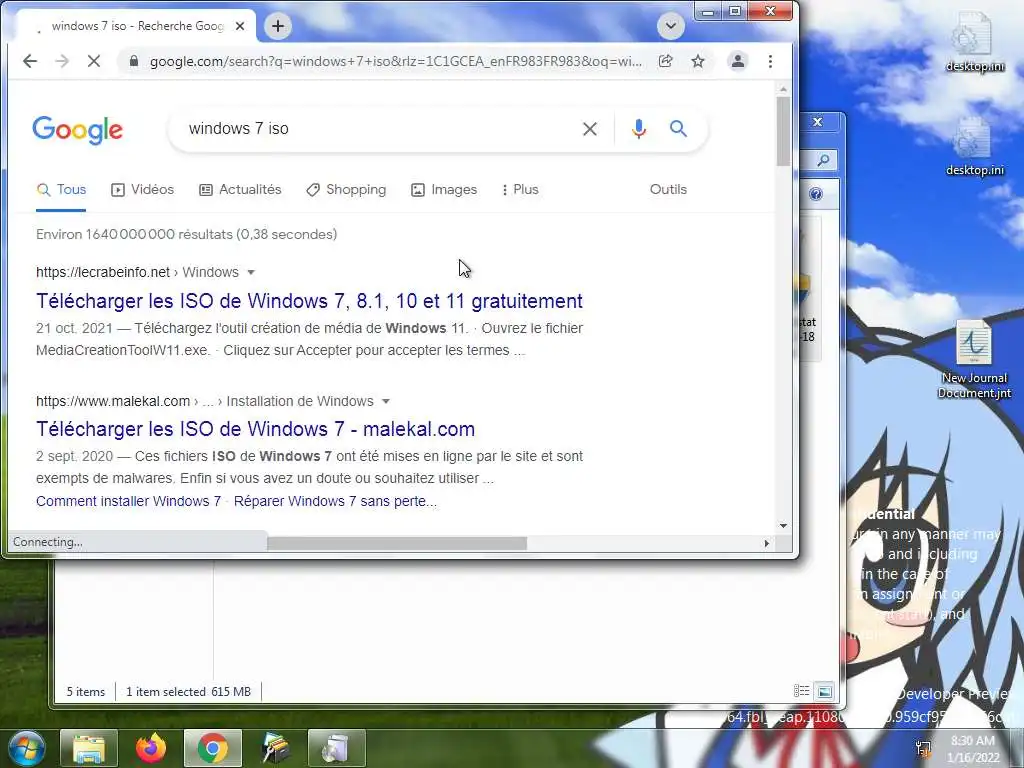The width and height of the screenshot is (1024, 768).
Task: Share this page via the share icon
Action: coord(665,61)
